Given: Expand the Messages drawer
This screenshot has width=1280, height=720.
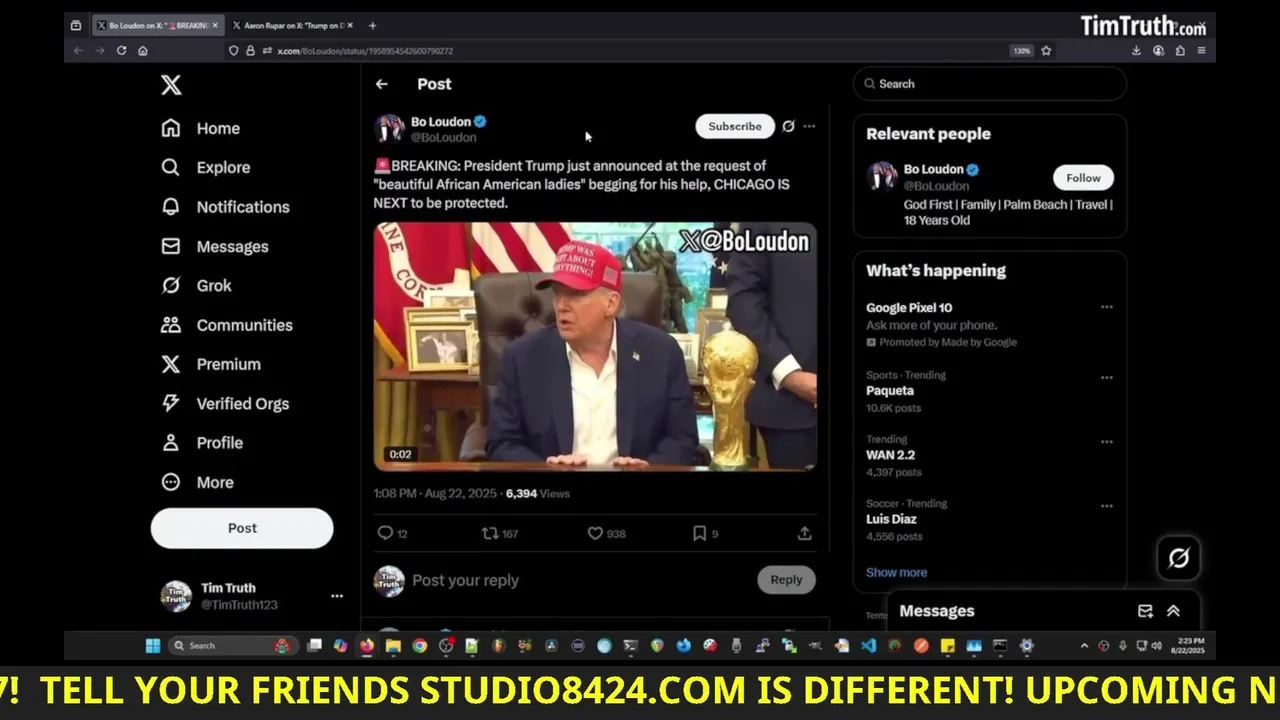Looking at the screenshot, I should [1174, 611].
